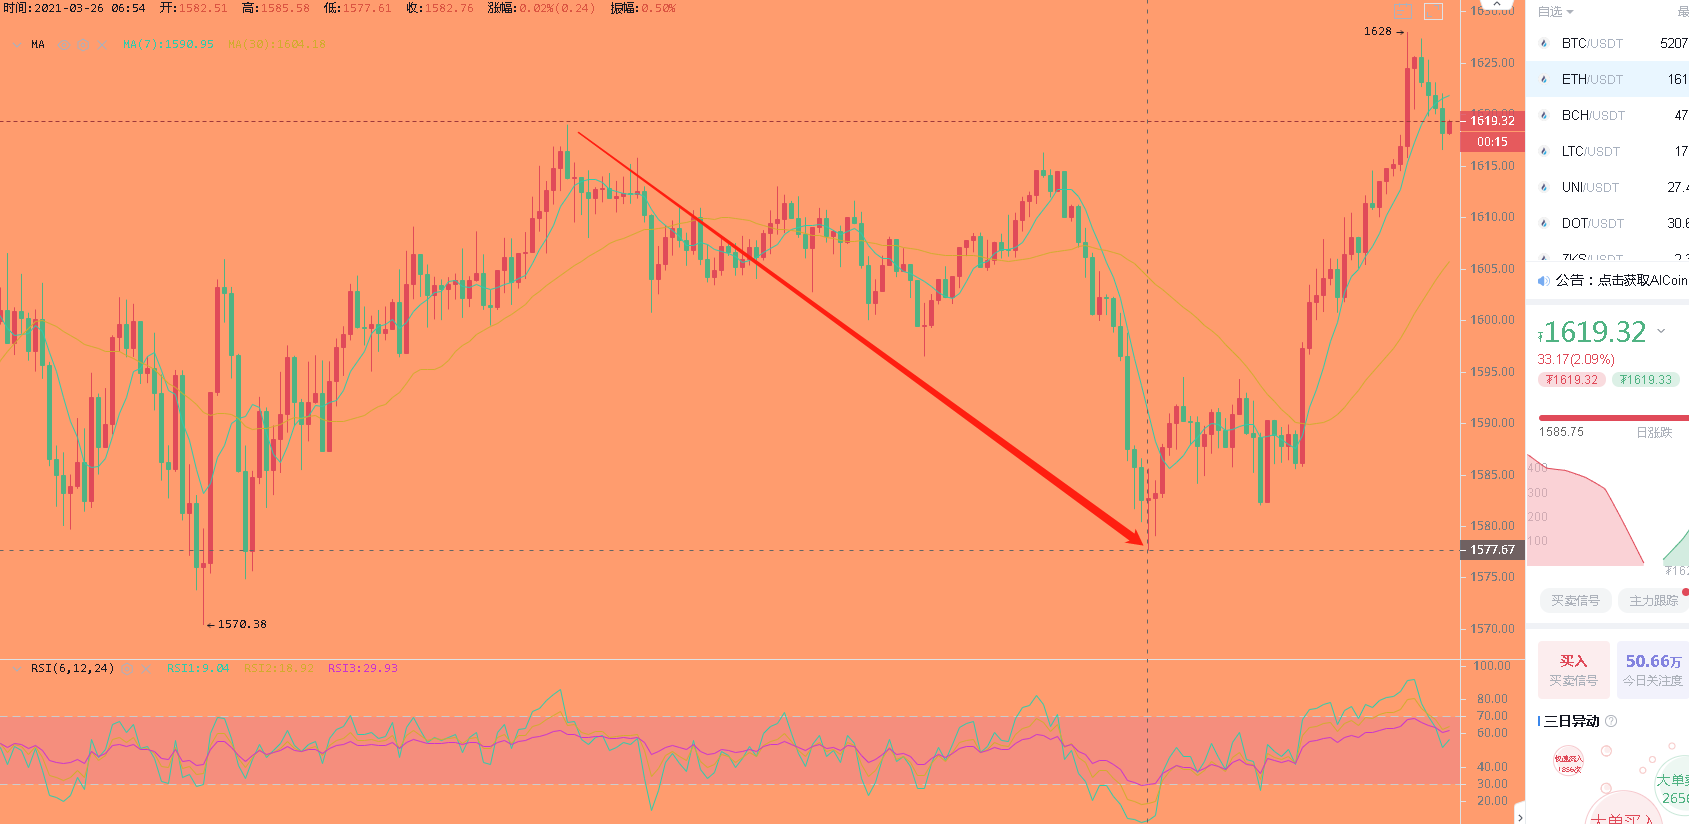Click the BCH exchange flame icon
Image resolution: width=1689 pixels, height=824 pixels.
[x=1544, y=115]
